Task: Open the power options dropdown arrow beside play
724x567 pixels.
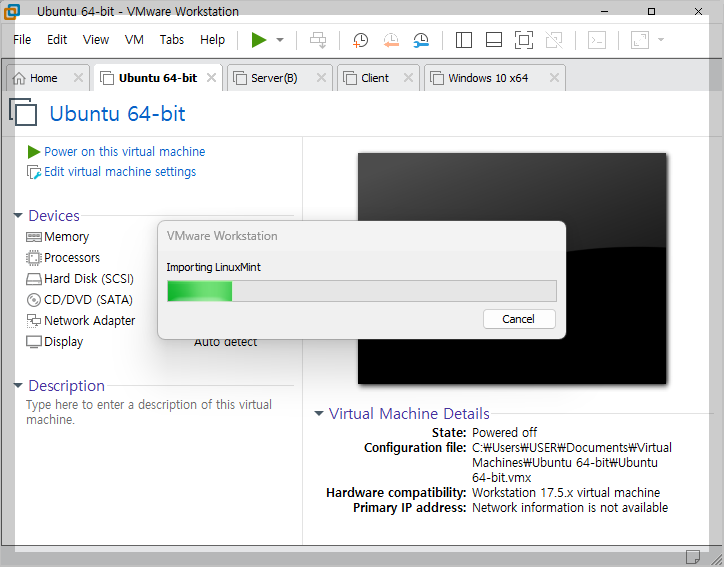Action: (280, 40)
